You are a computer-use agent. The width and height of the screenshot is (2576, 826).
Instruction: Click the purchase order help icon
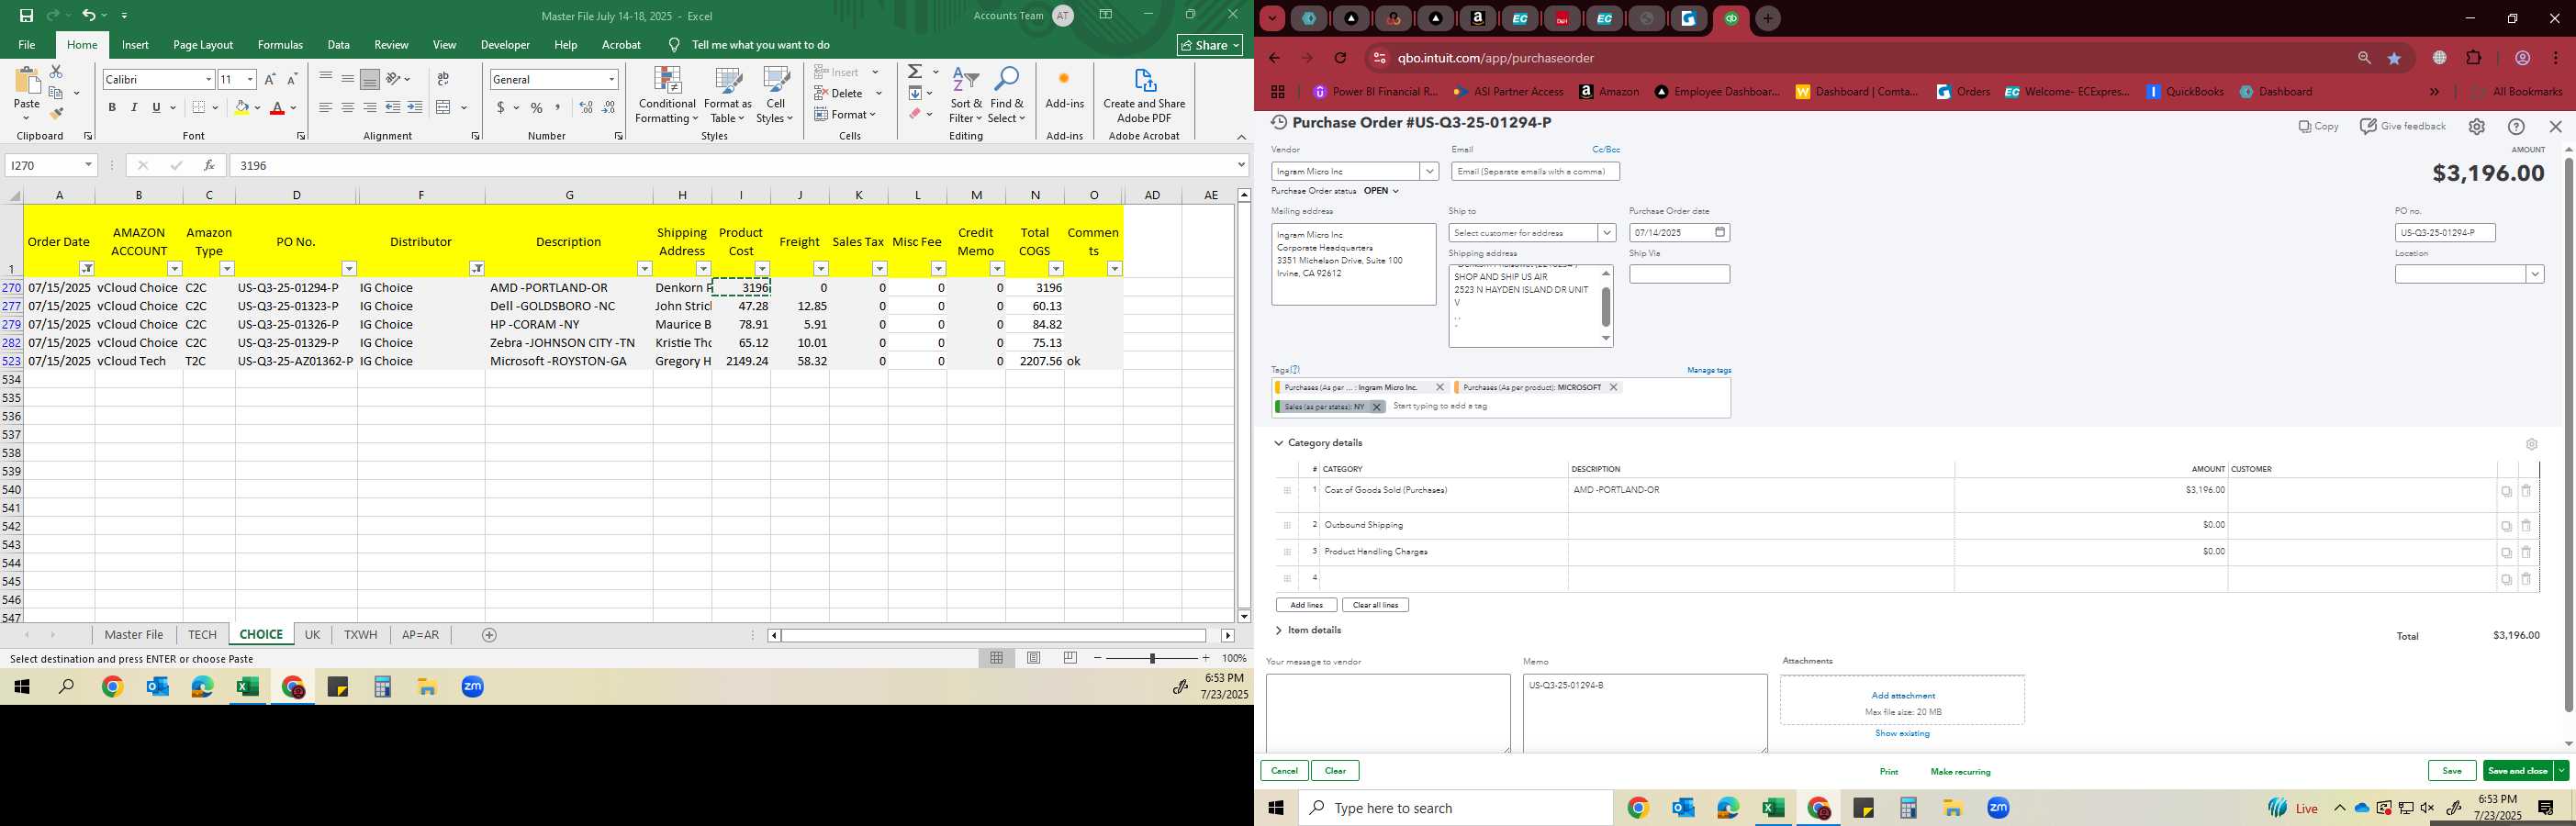(x=2517, y=127)
